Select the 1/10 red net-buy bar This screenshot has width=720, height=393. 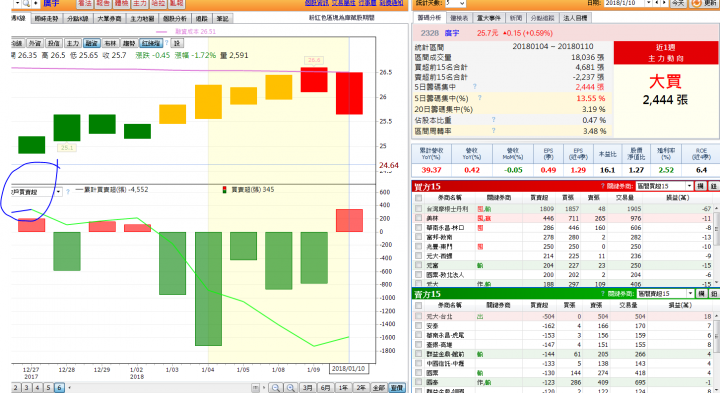coord(349,220)
